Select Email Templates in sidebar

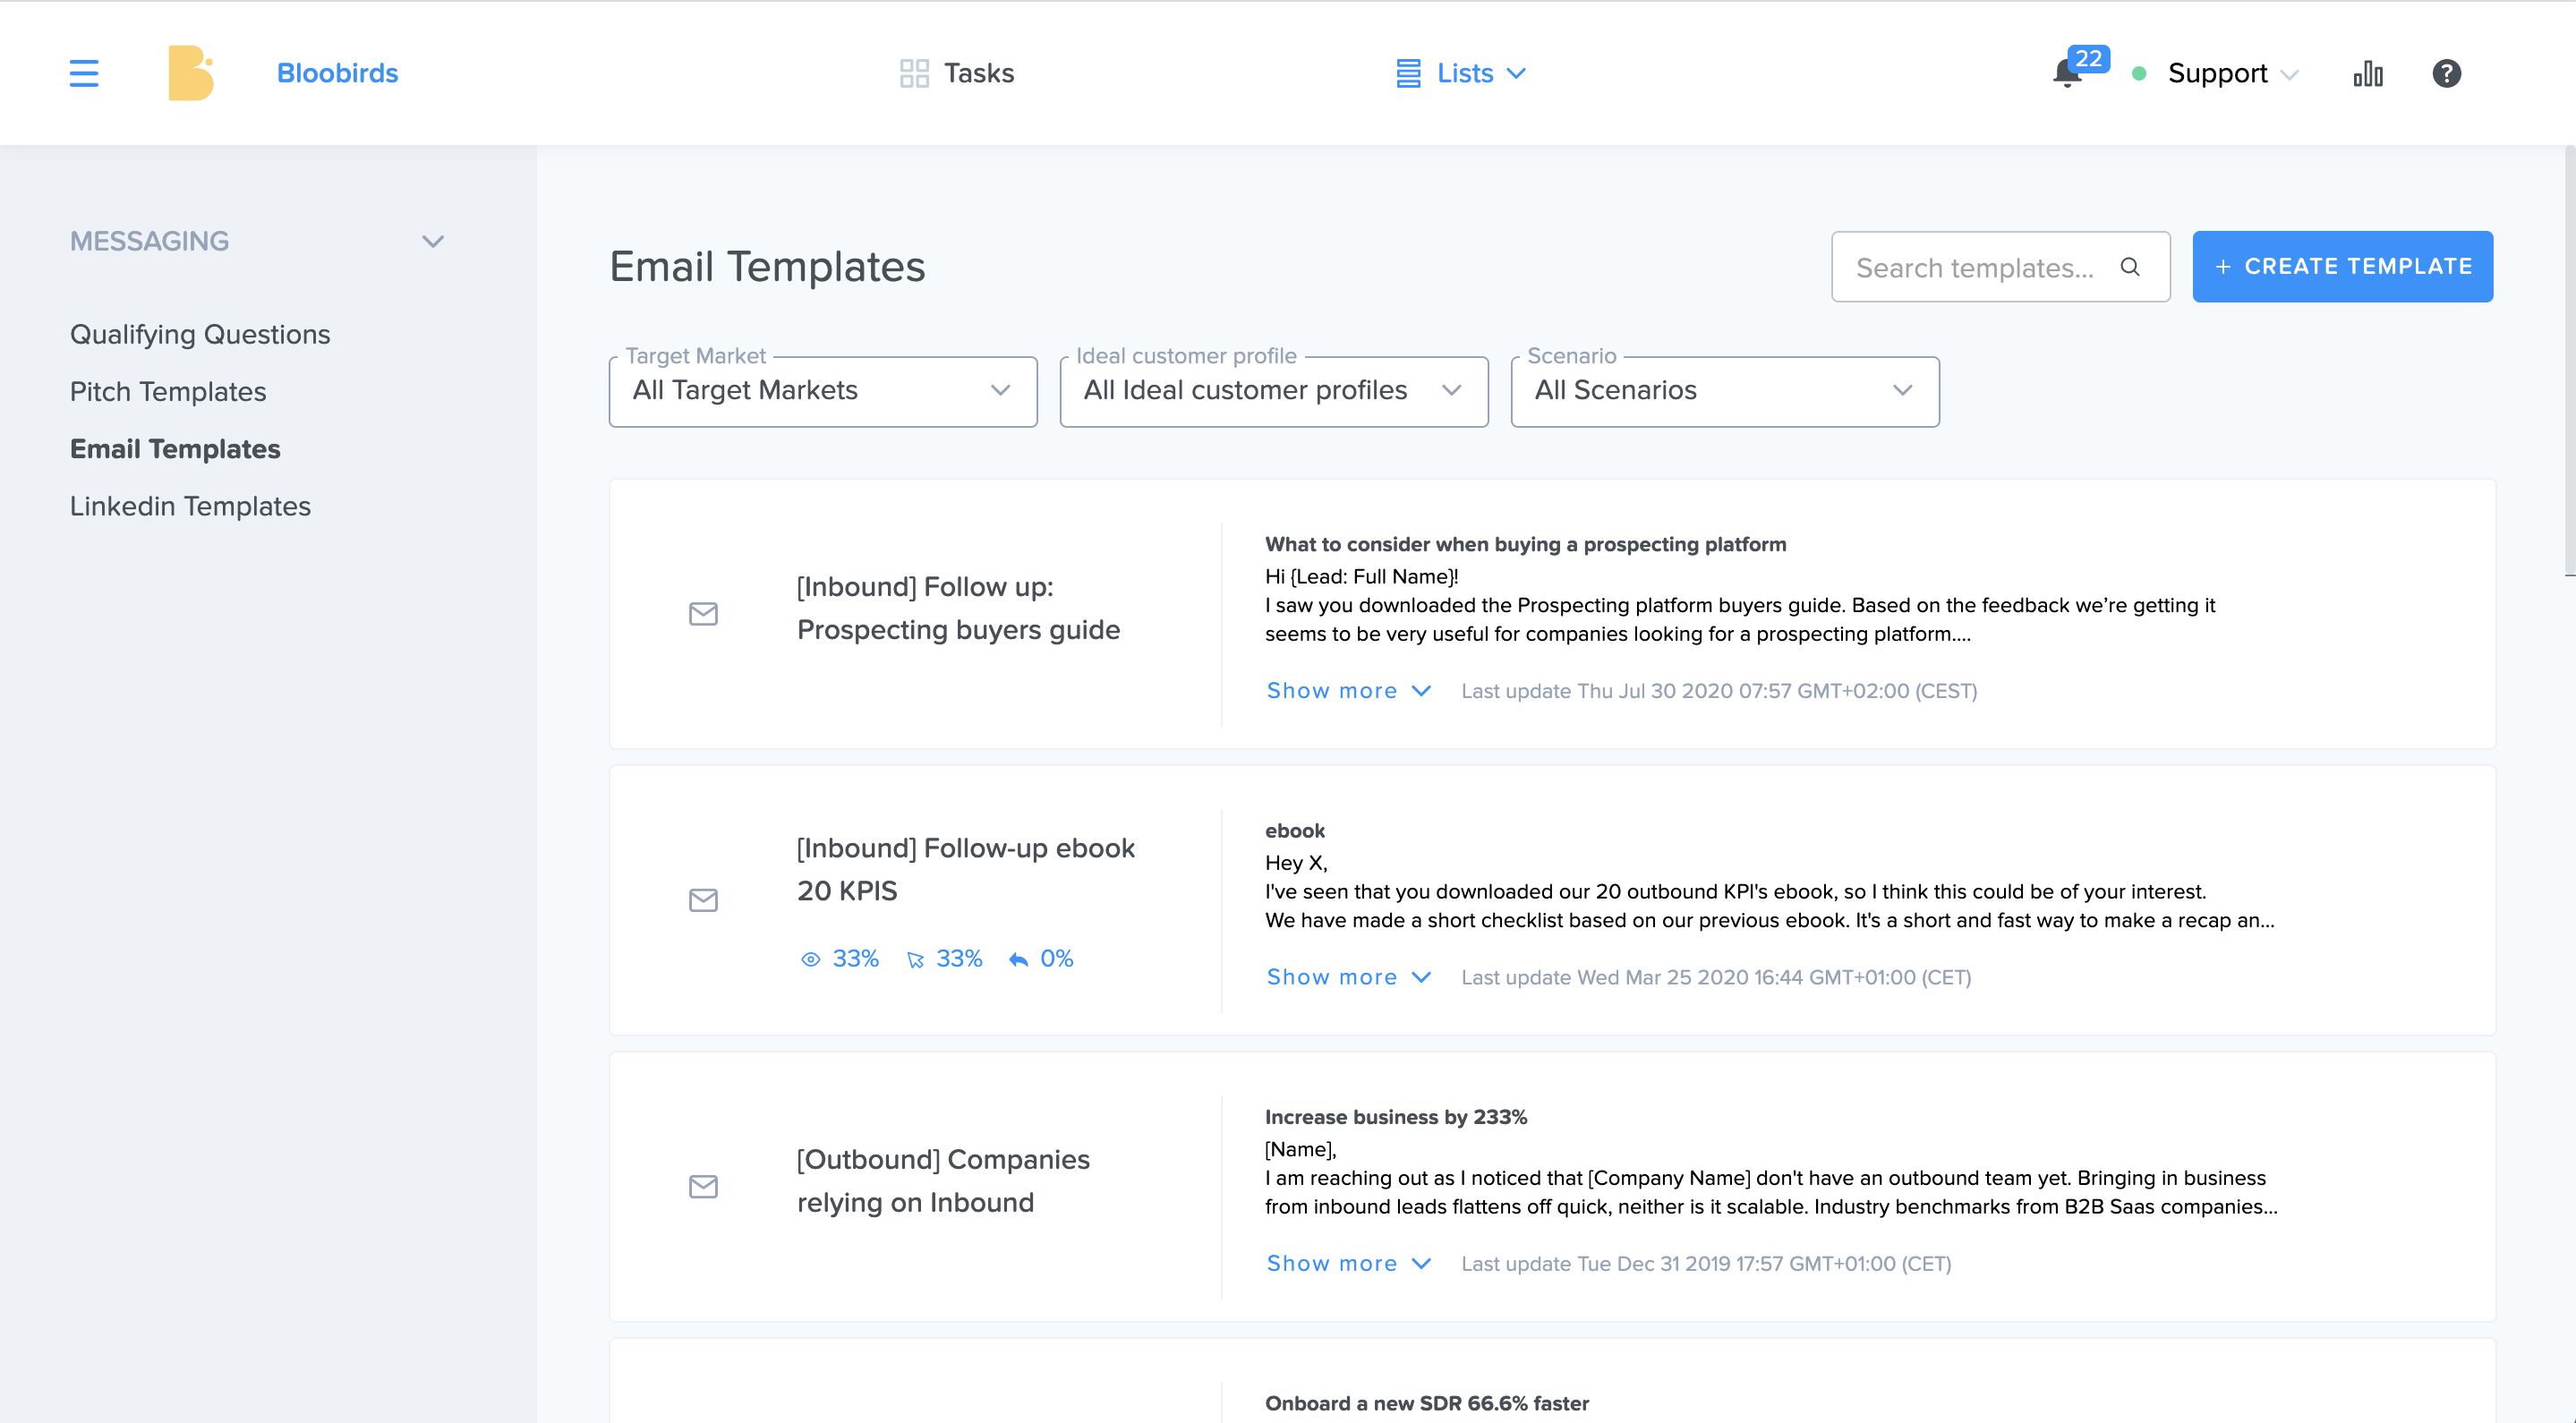tap(175, 449)
